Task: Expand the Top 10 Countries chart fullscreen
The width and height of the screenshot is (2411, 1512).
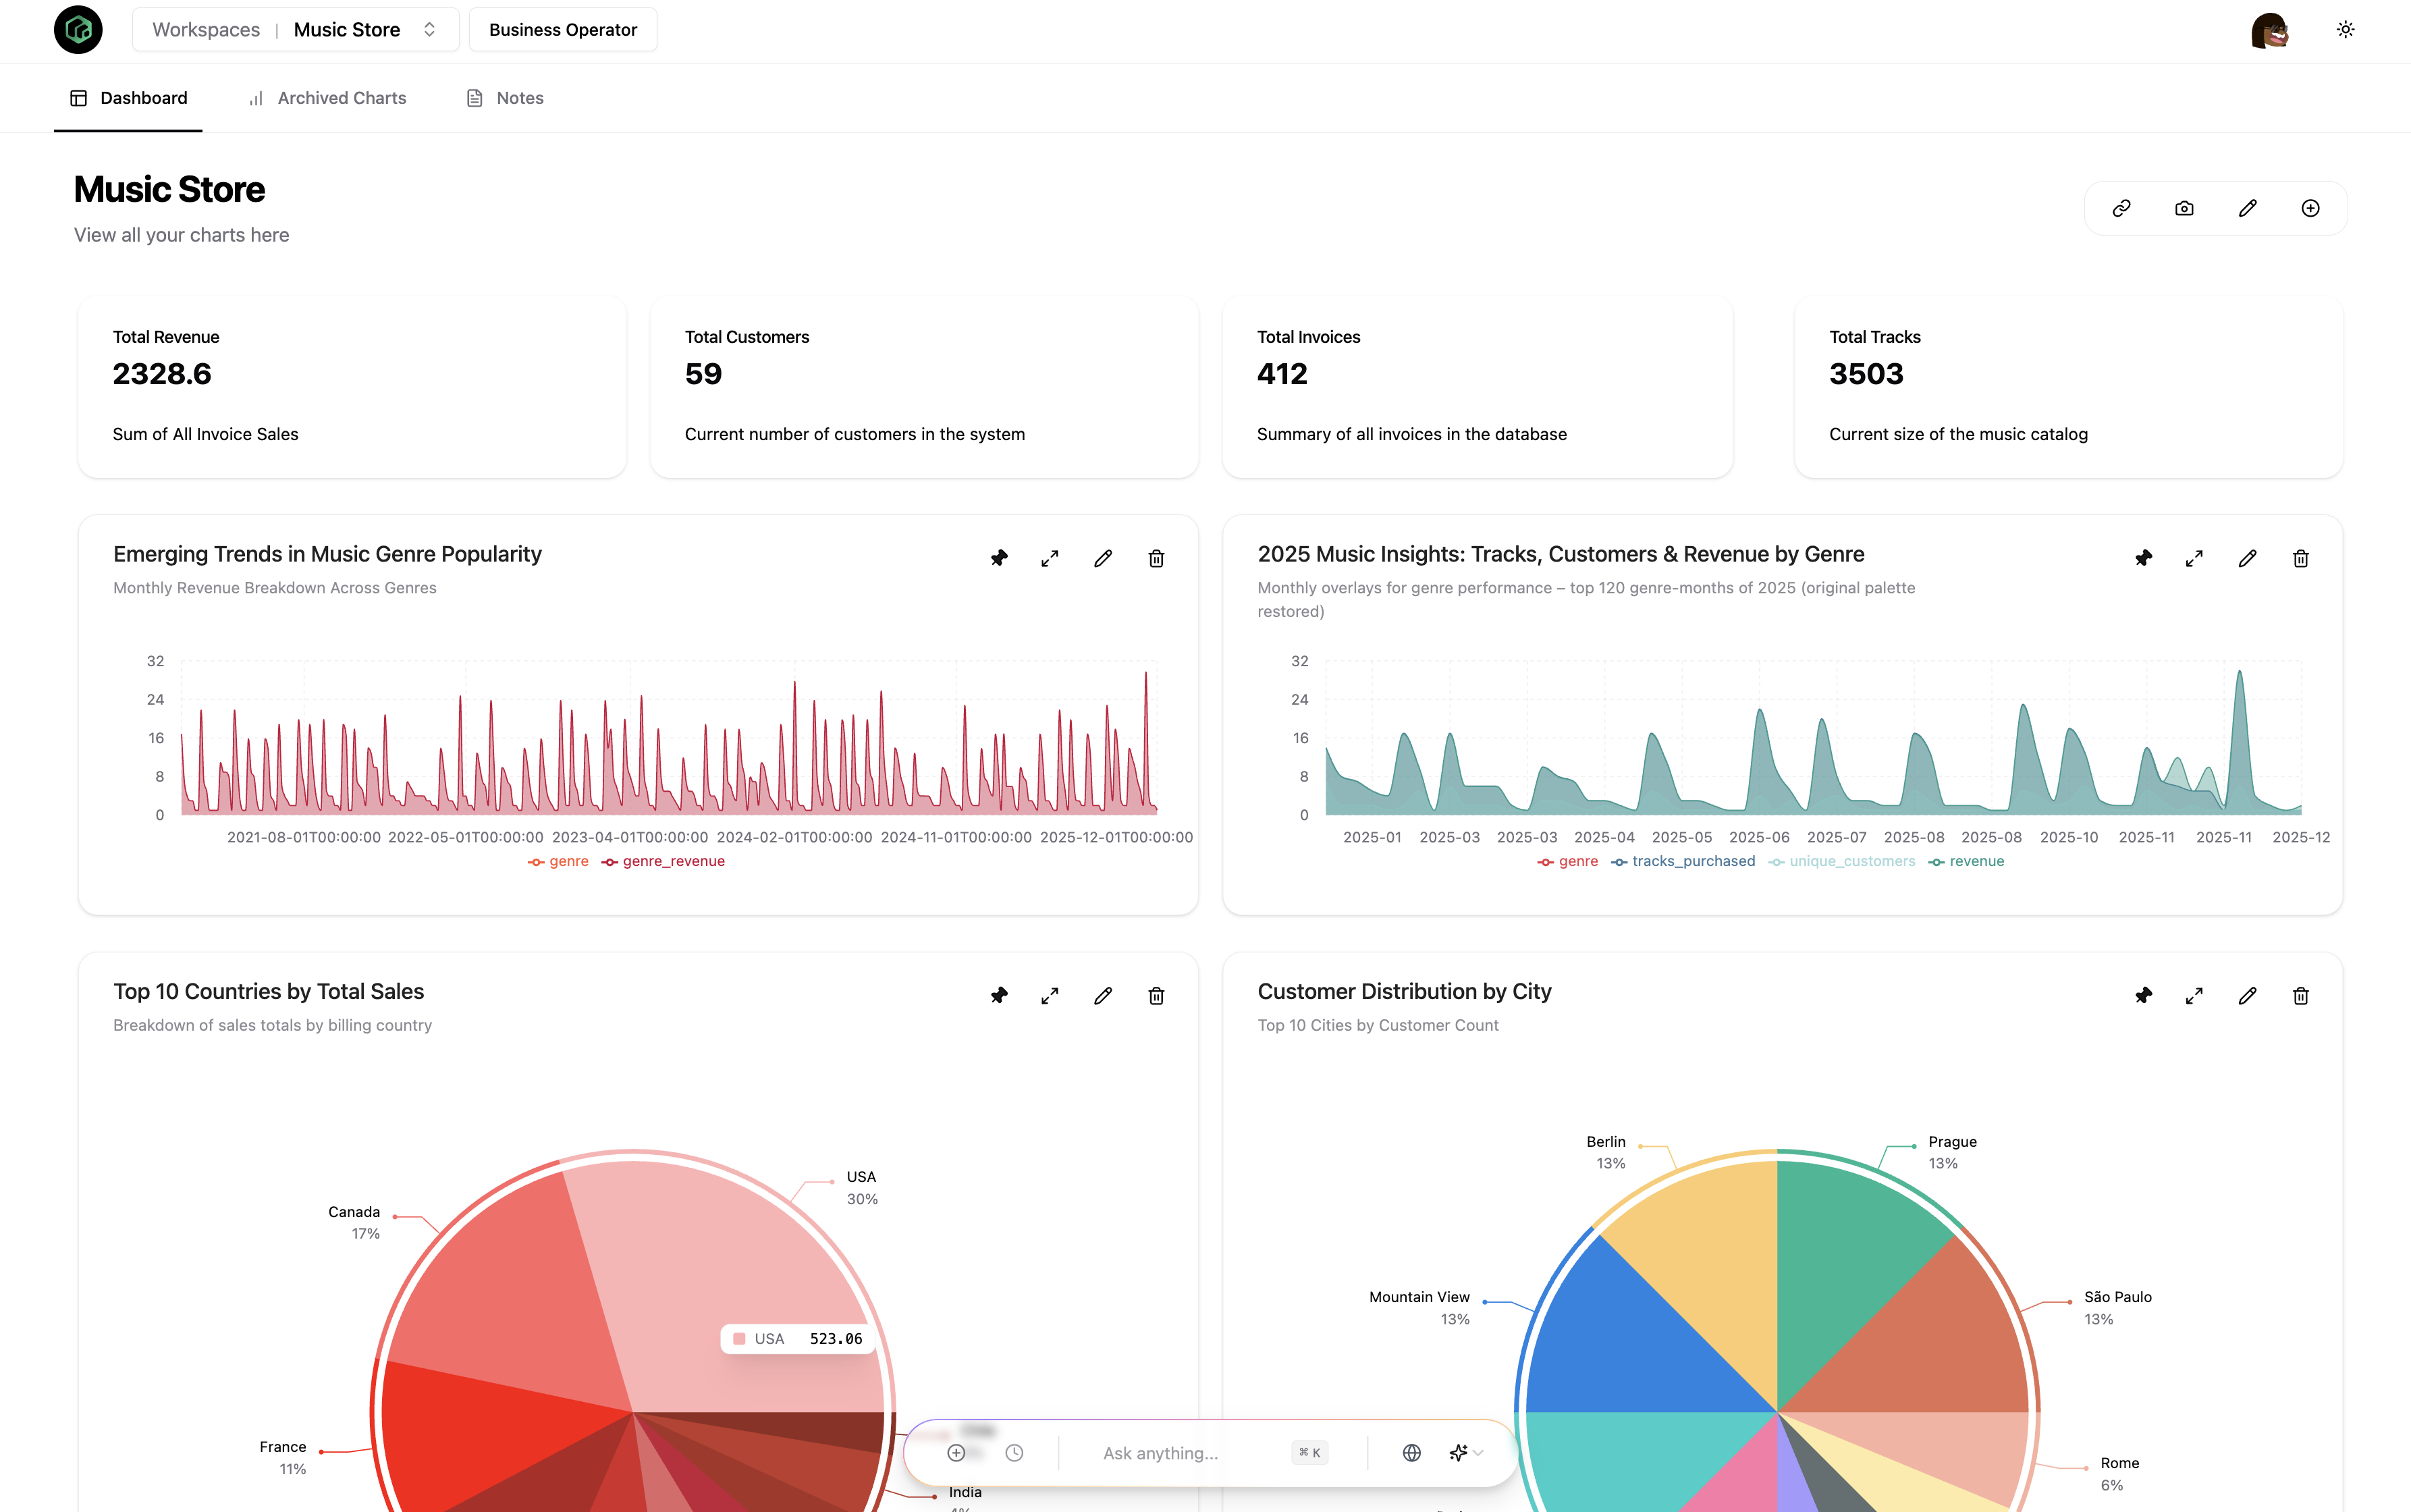Action: (x=1049, y=995)
